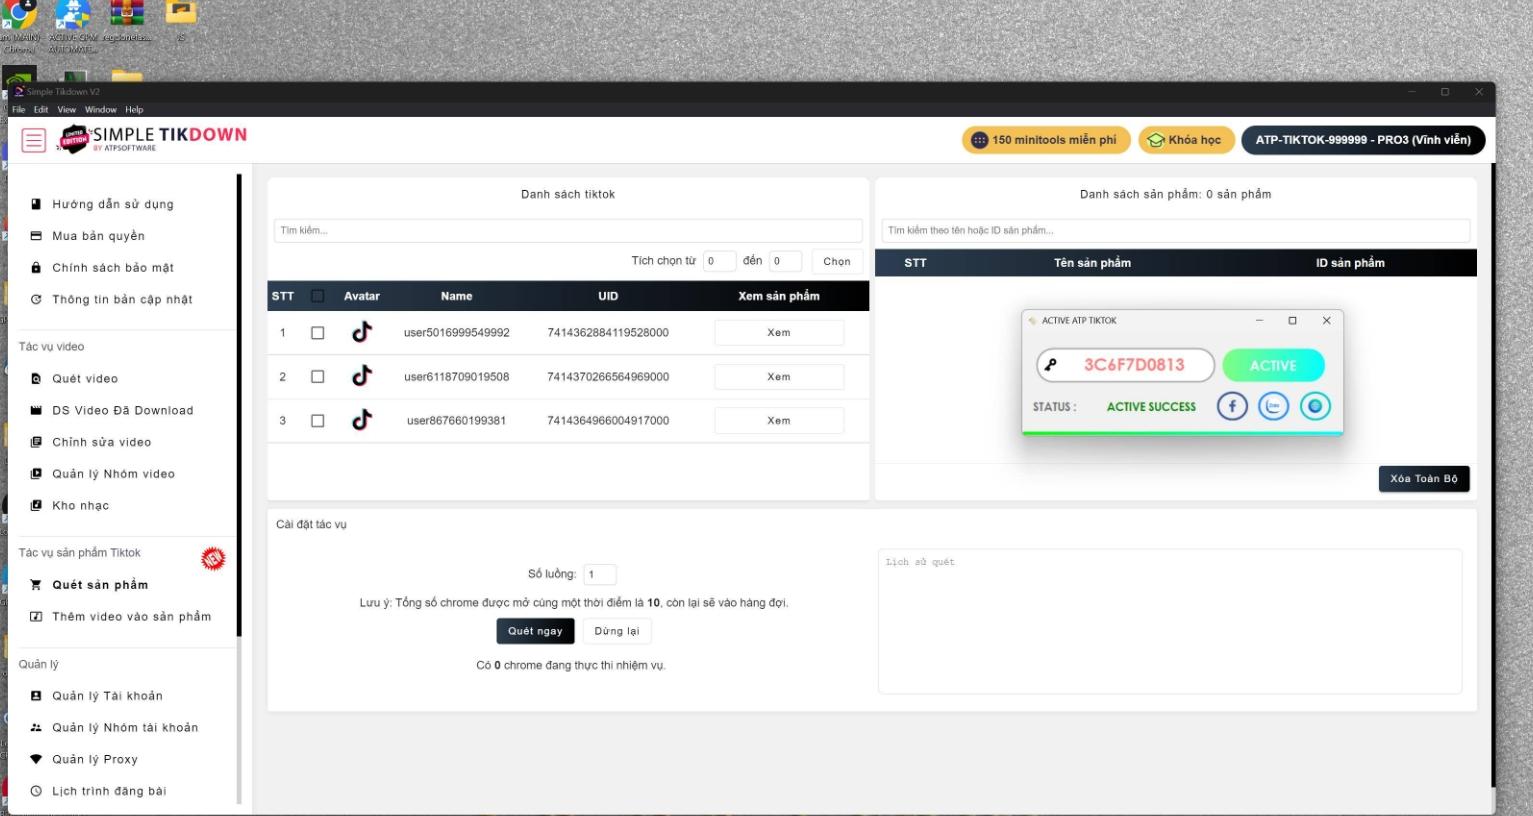The image size is (1533, 816).
Task: Toggle the select-all checkbox in table header
Action: click(x=318, y=296)
